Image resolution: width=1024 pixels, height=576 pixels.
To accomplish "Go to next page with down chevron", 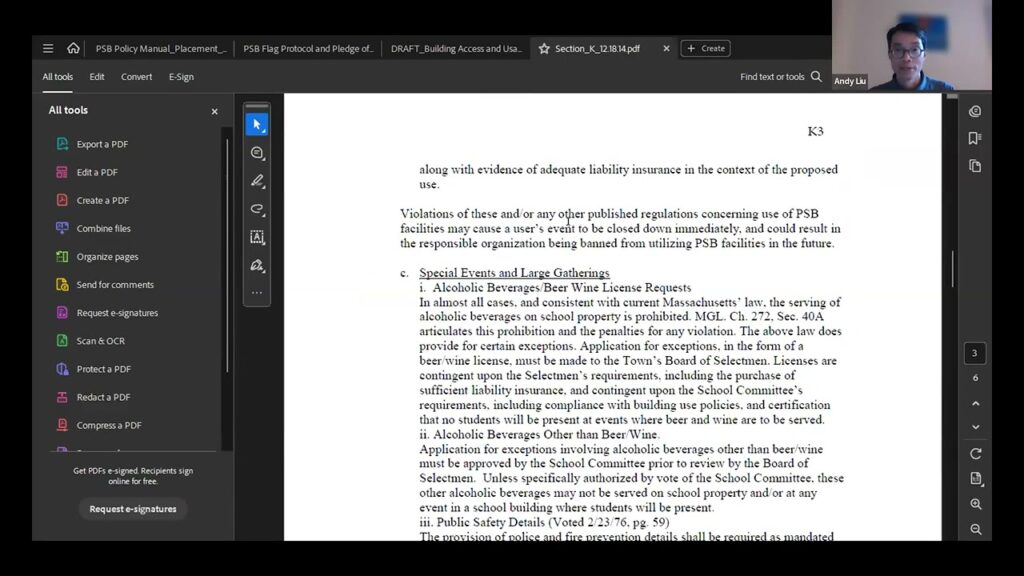I will coord(975,427).
